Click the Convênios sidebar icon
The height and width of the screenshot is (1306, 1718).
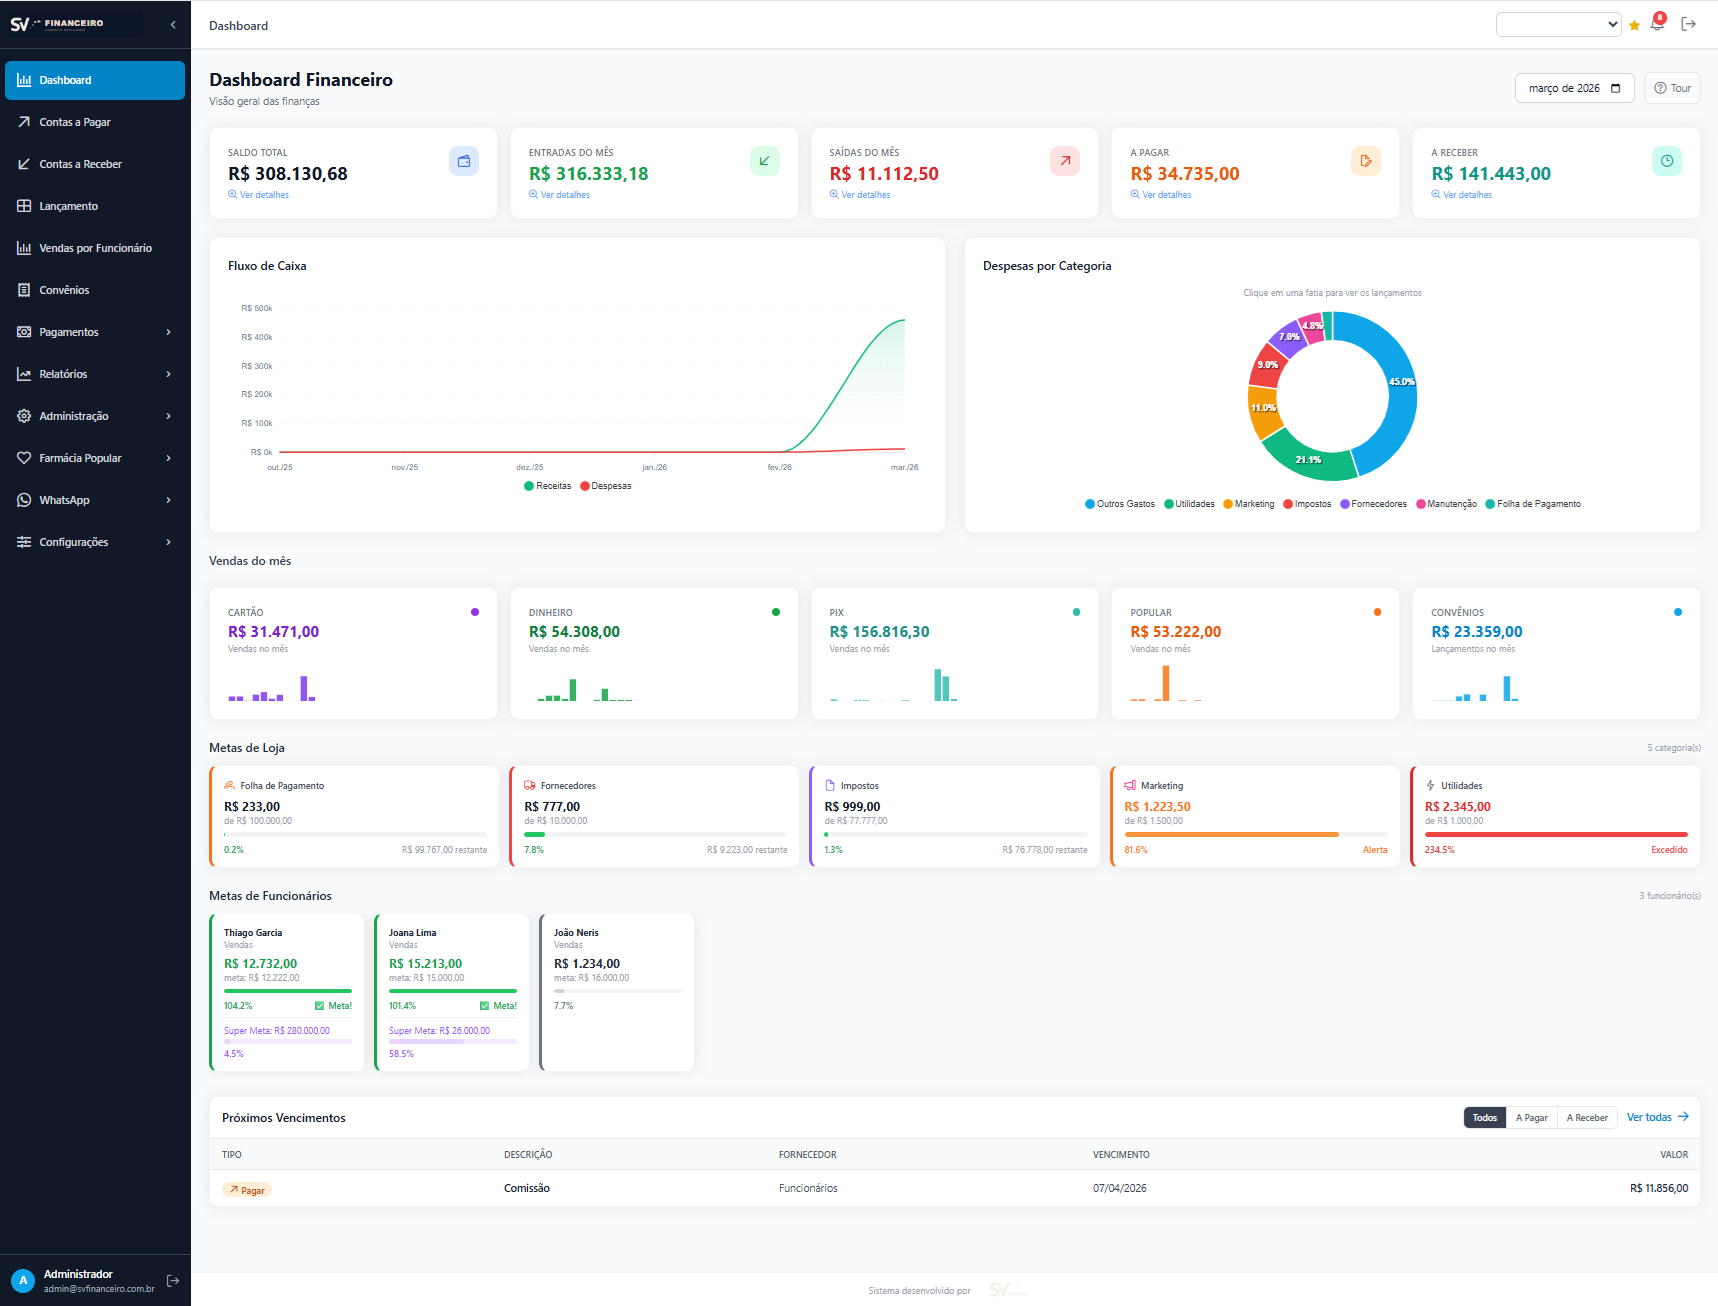[x=24, y=289]
